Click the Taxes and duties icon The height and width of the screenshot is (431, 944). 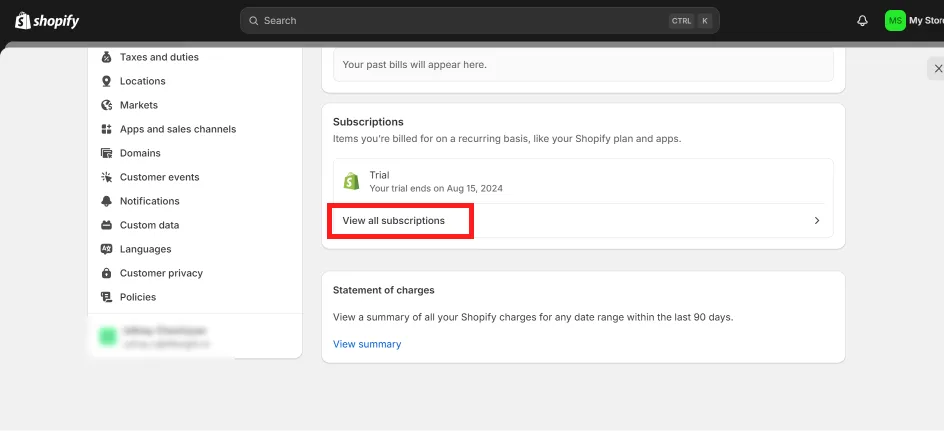[107, 57]
